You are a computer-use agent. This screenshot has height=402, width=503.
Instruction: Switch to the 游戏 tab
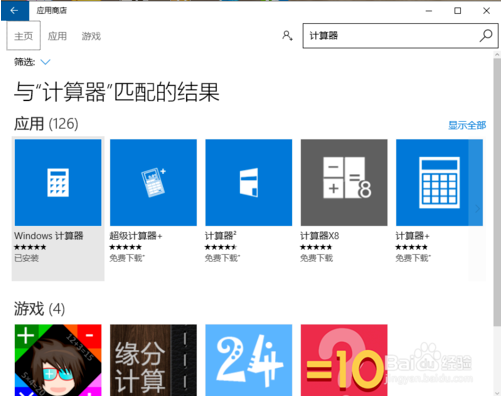[91, 36]
